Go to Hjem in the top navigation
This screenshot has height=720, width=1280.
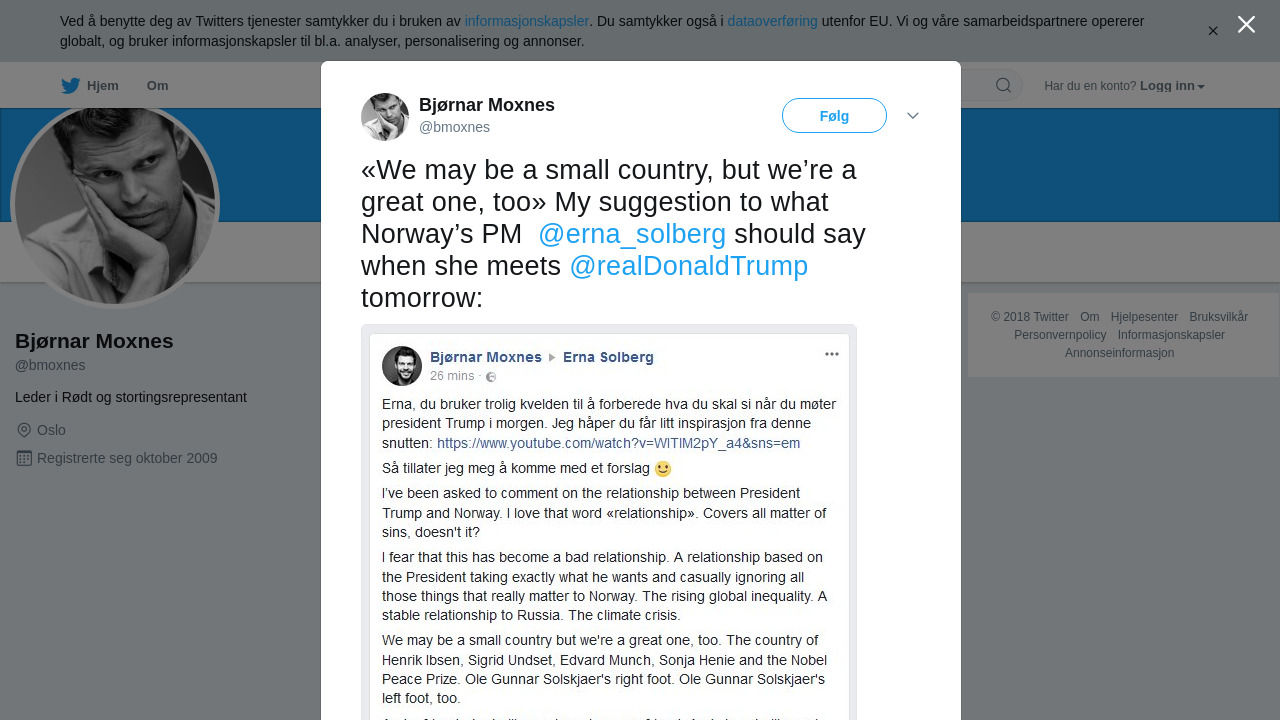pos(102,86)
